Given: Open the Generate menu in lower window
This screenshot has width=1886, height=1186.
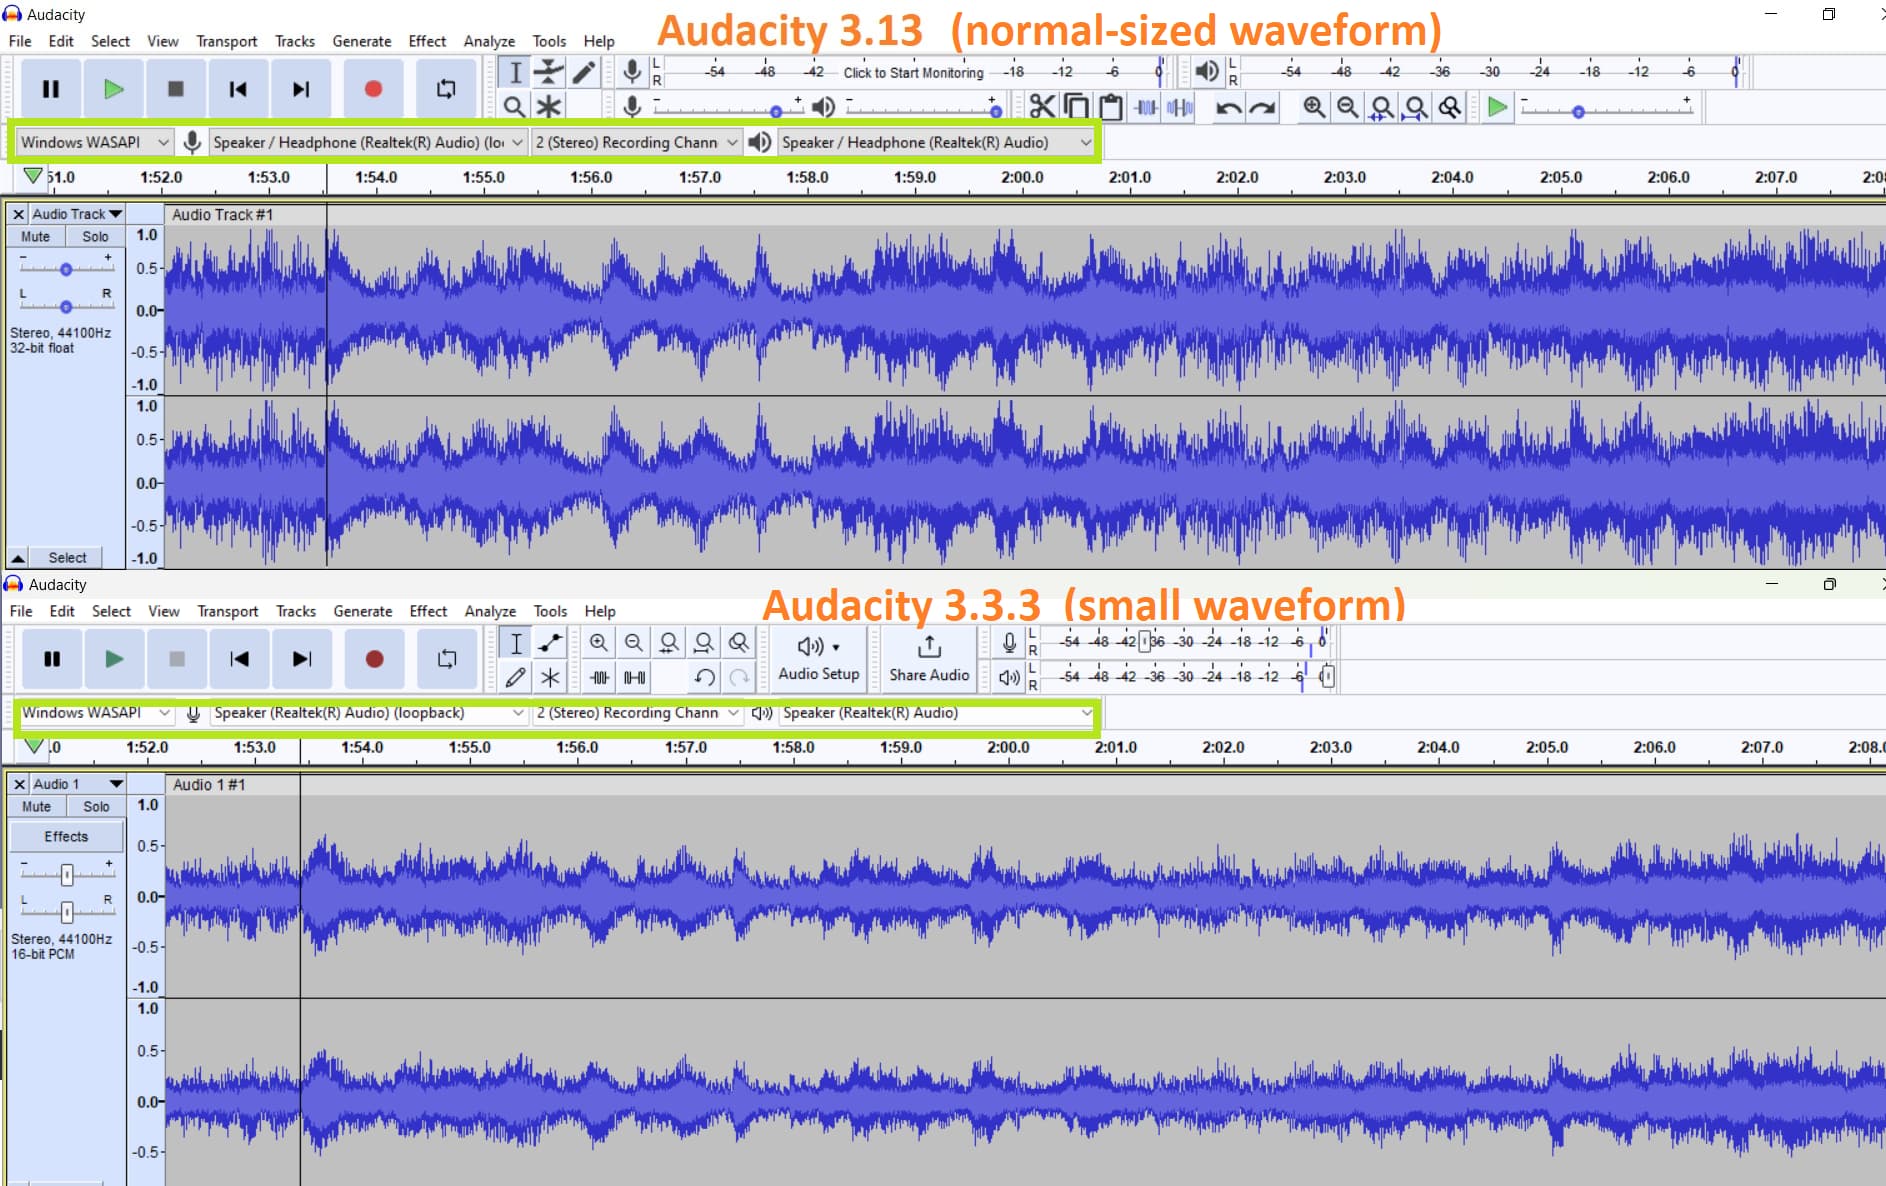Looking at the screenshot, I should click(362, 611).
